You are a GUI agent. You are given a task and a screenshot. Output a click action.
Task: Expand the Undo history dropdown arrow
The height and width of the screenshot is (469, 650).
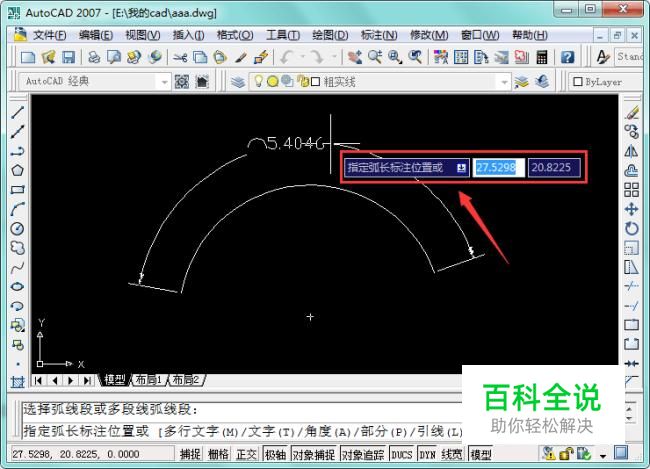point(303,57)
